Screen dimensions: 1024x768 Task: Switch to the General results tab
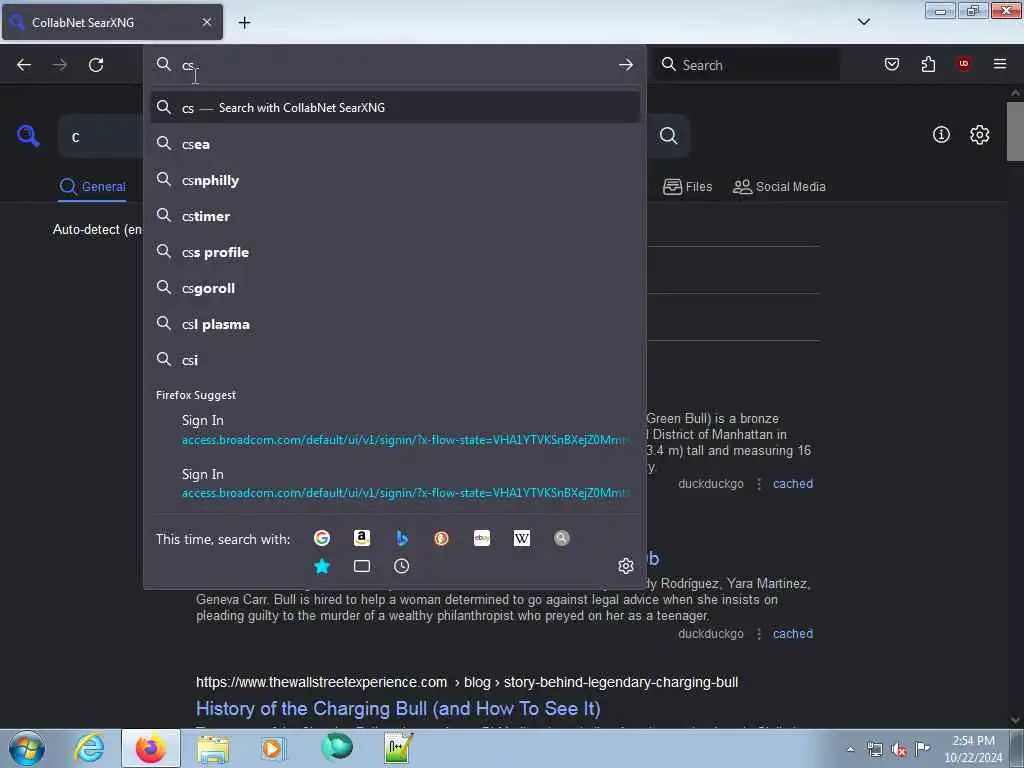[92, 187]
